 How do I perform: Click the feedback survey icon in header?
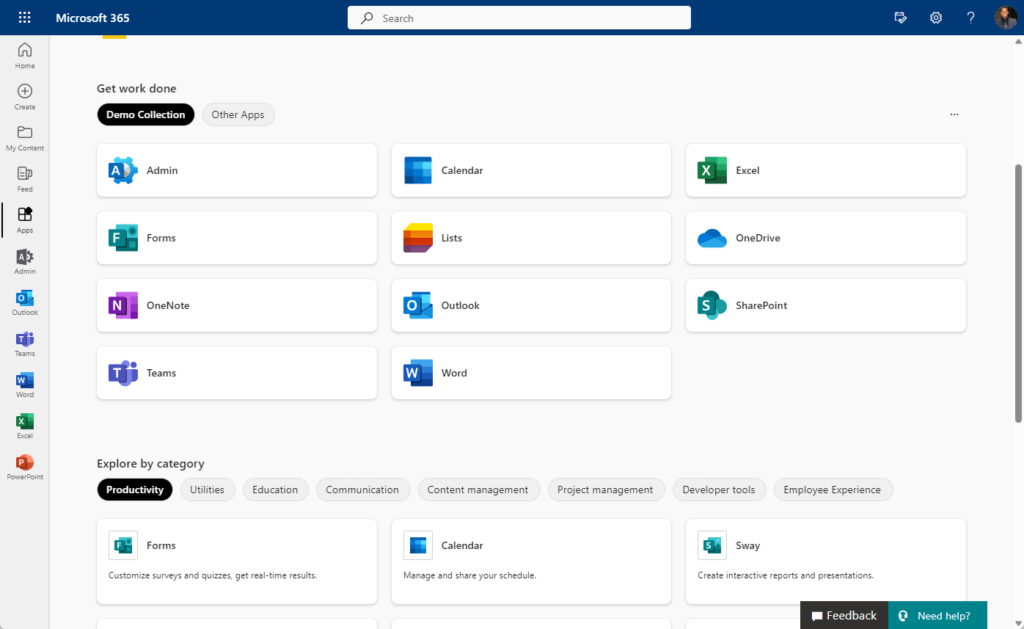click(x=901, y=18)
